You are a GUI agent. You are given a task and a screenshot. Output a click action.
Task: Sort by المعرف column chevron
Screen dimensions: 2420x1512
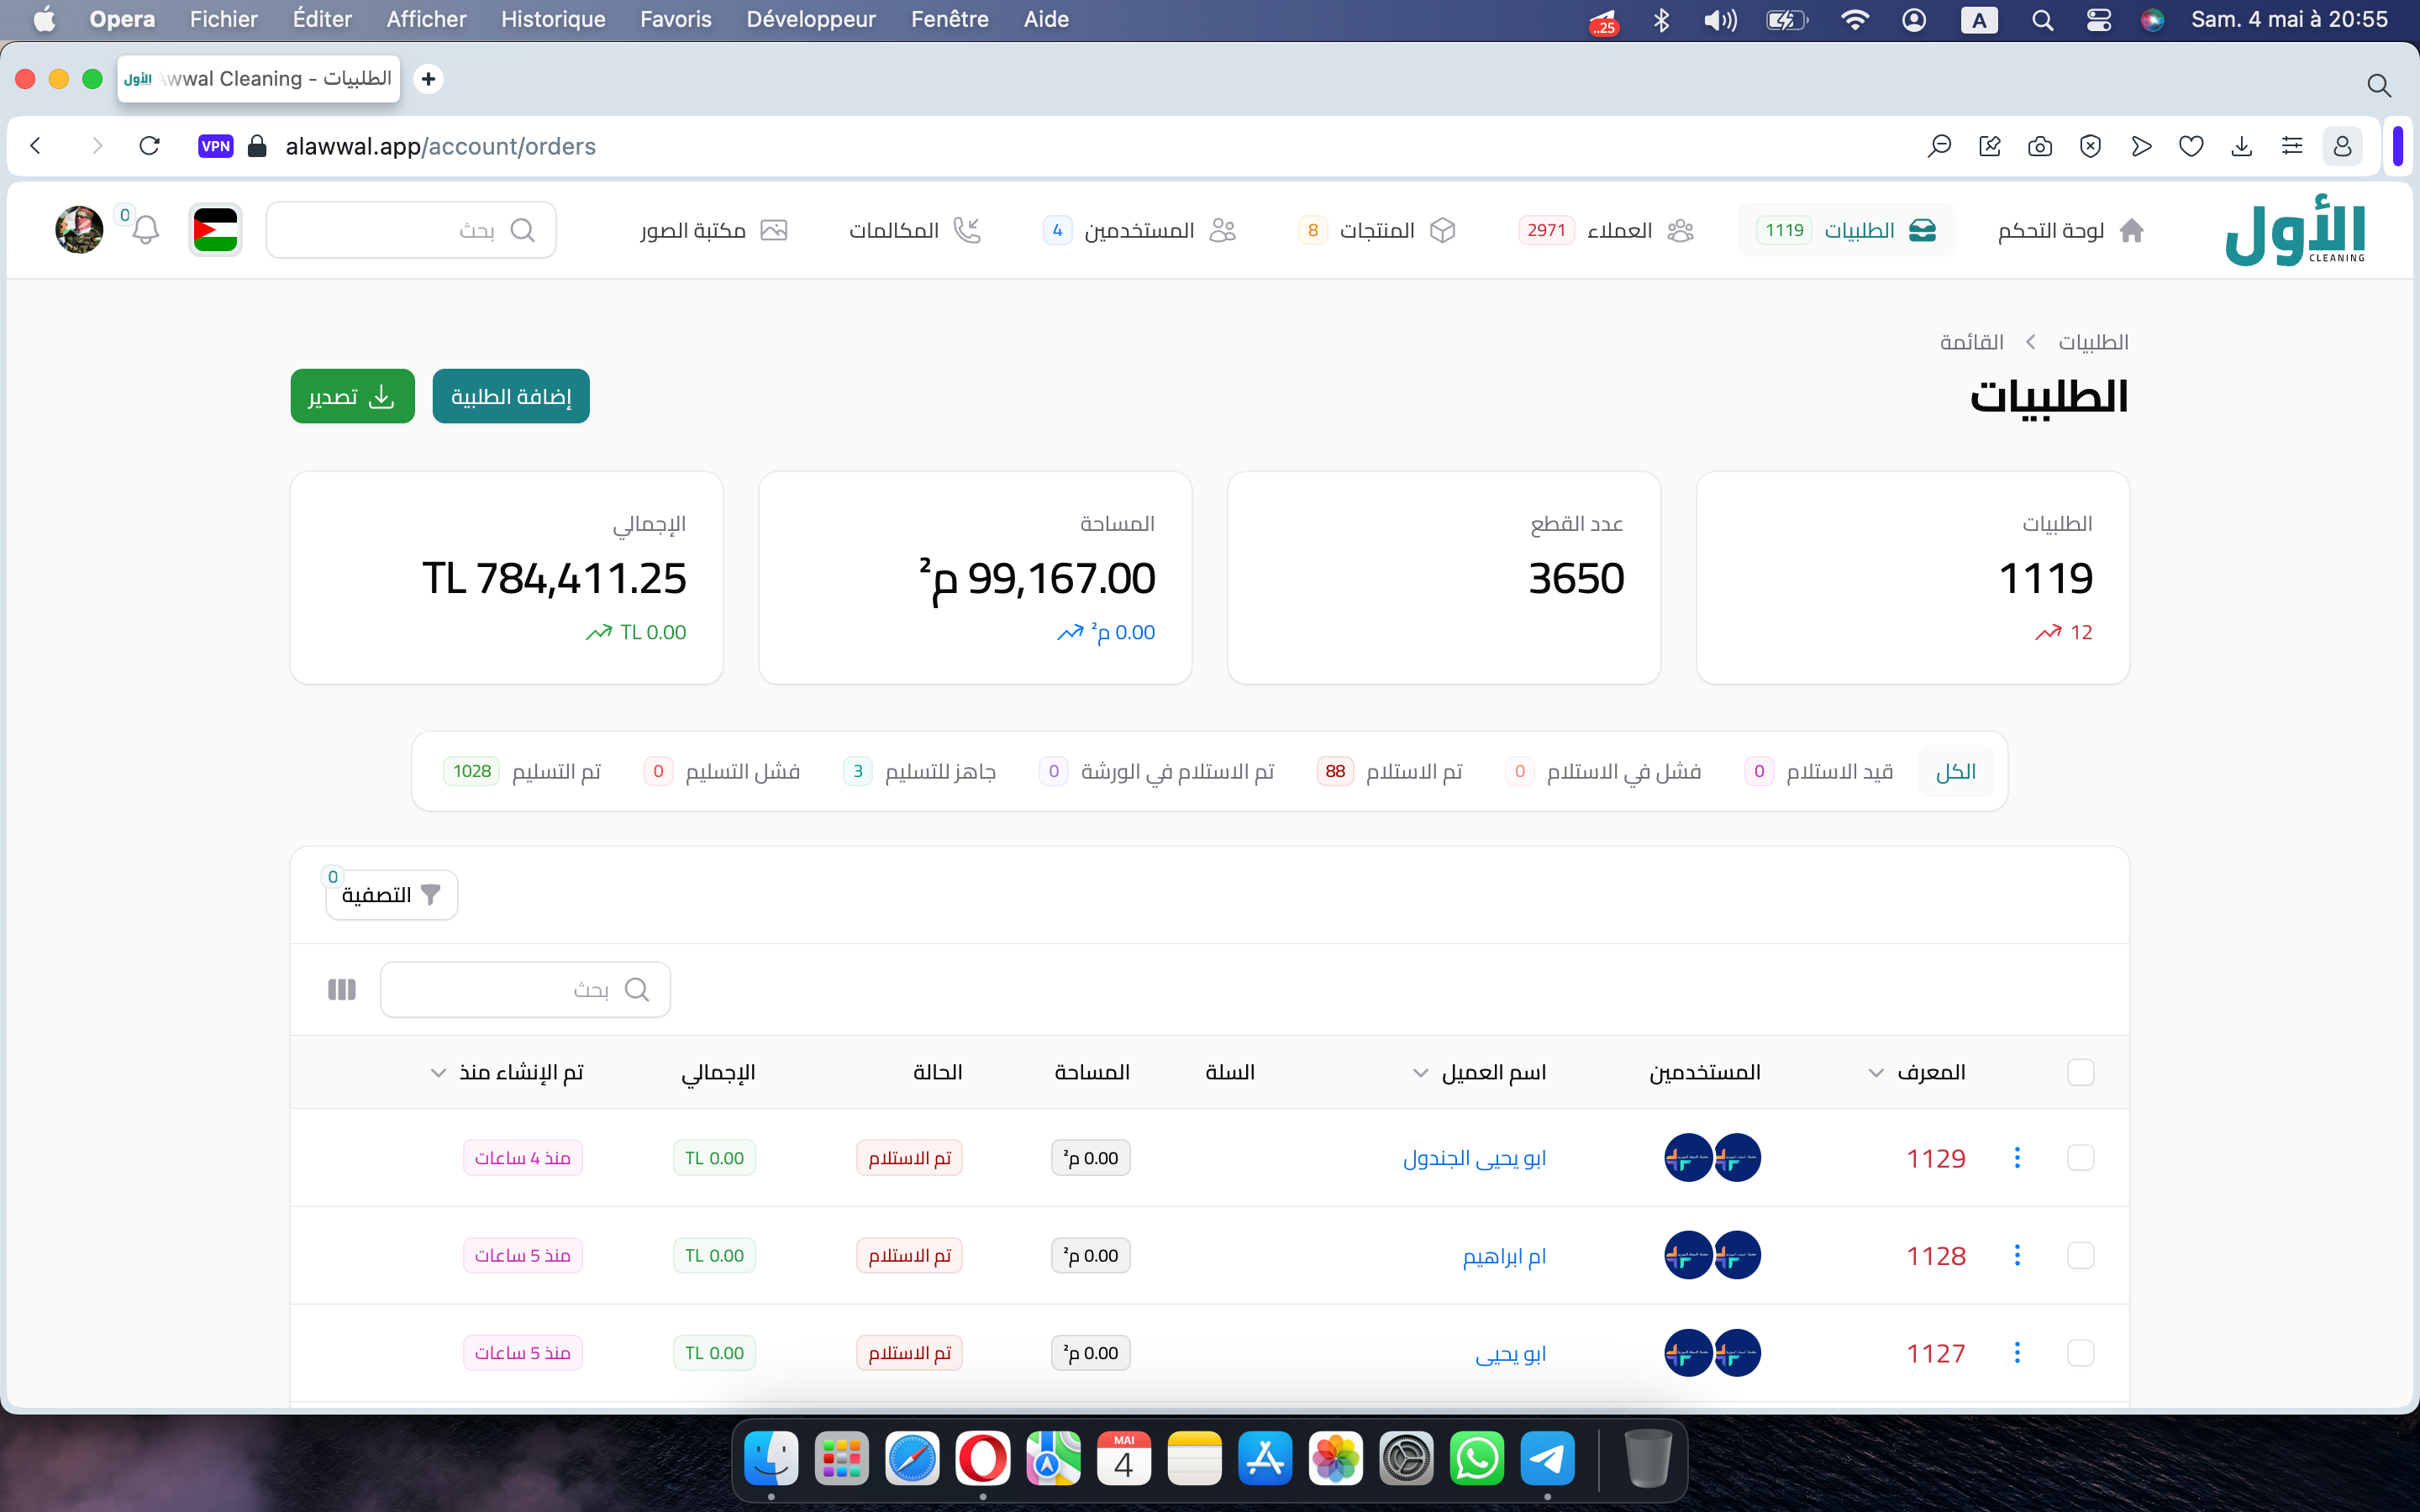tap(1876, 1073)
